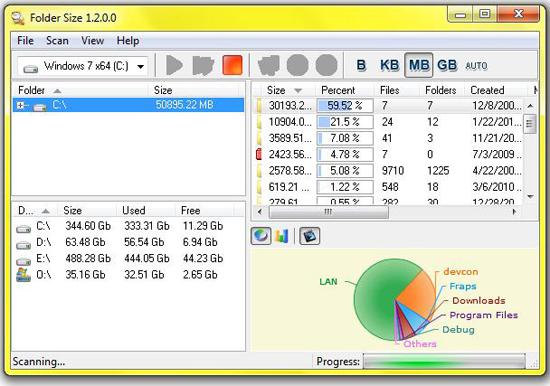Open the Help menu
This screenshot has height=386, width=550.
128,41
